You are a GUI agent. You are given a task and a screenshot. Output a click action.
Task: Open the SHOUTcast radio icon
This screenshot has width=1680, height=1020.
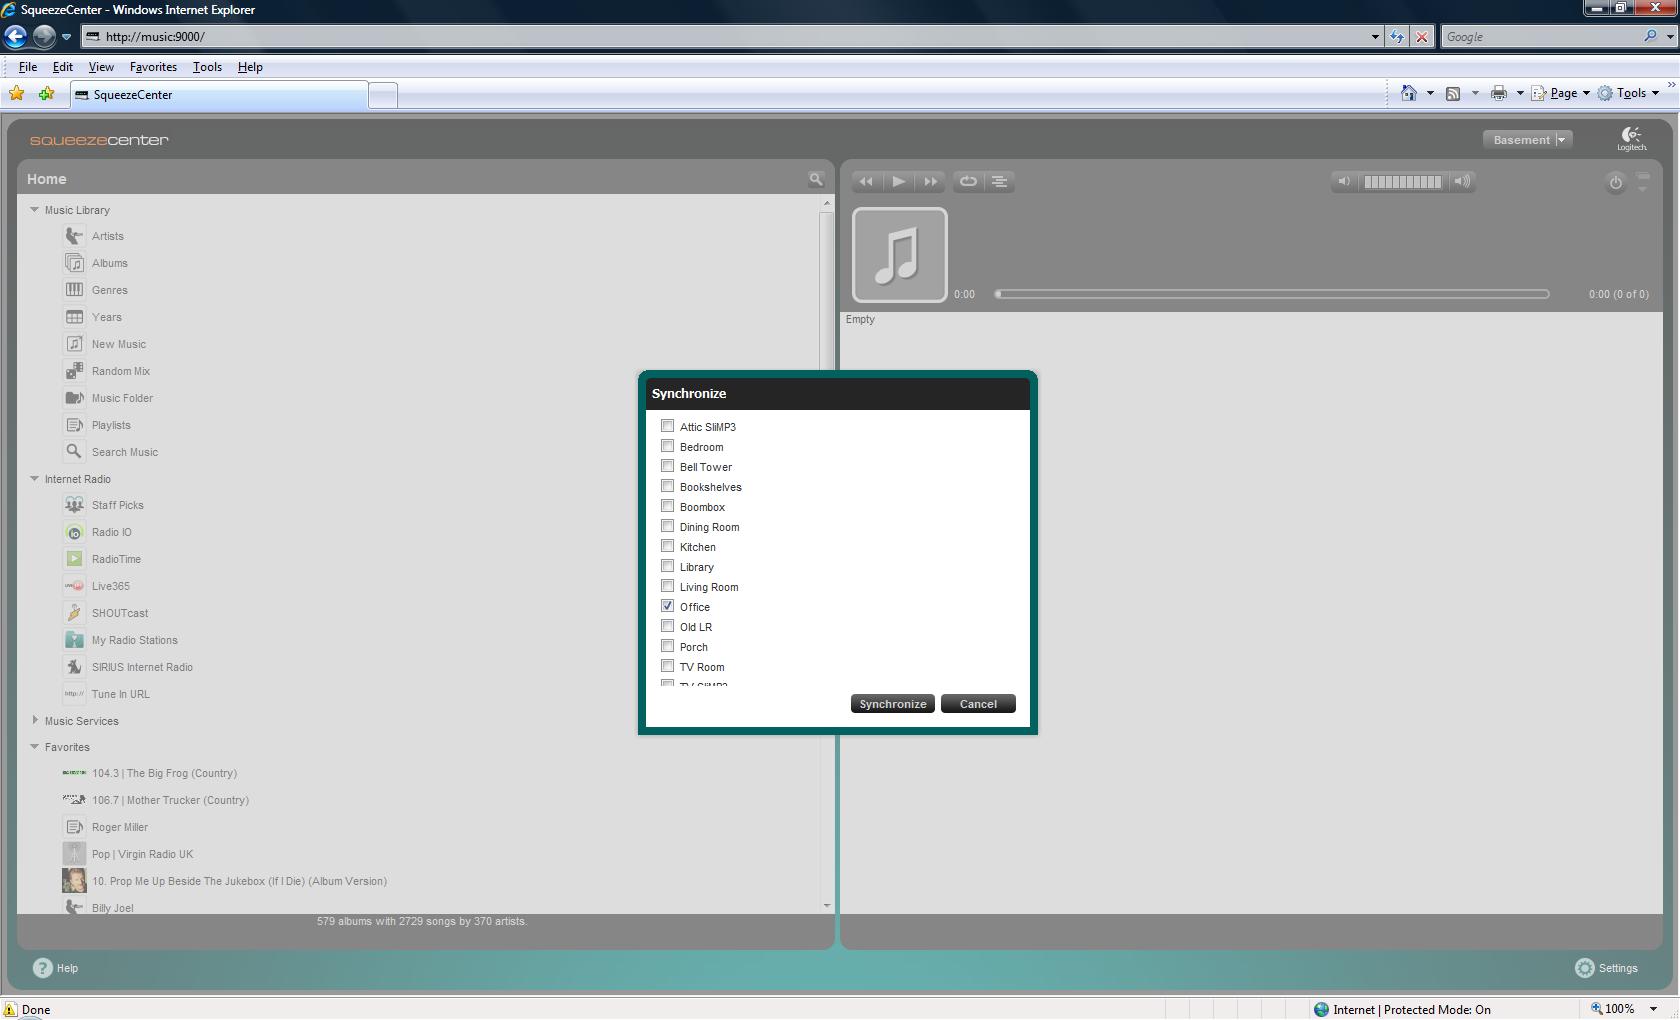(x=74, y=613)
